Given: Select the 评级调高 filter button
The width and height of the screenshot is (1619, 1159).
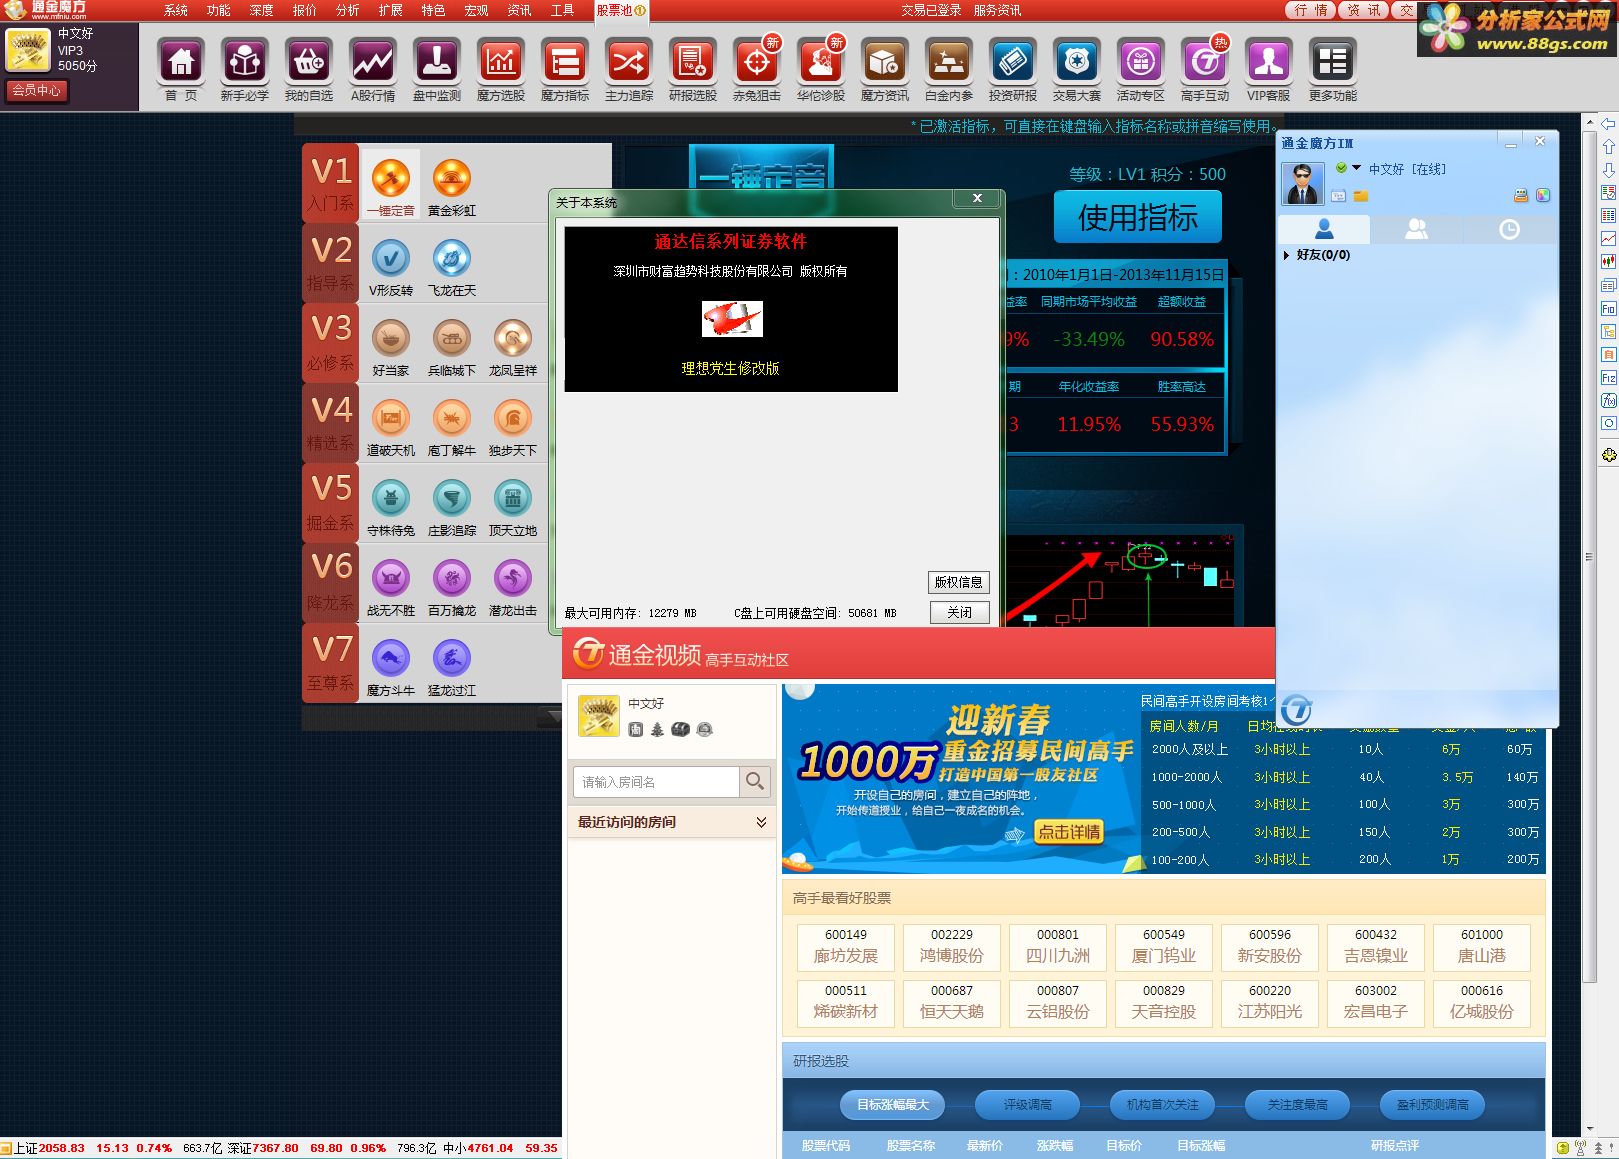Looking at the screenshot, I should [1027, 1104].
